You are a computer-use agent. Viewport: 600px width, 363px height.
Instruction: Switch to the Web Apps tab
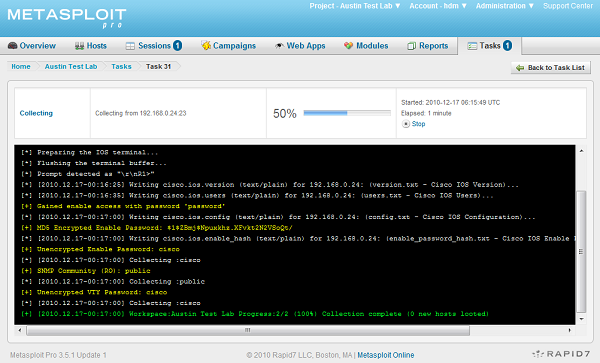[x=300, y=46]
